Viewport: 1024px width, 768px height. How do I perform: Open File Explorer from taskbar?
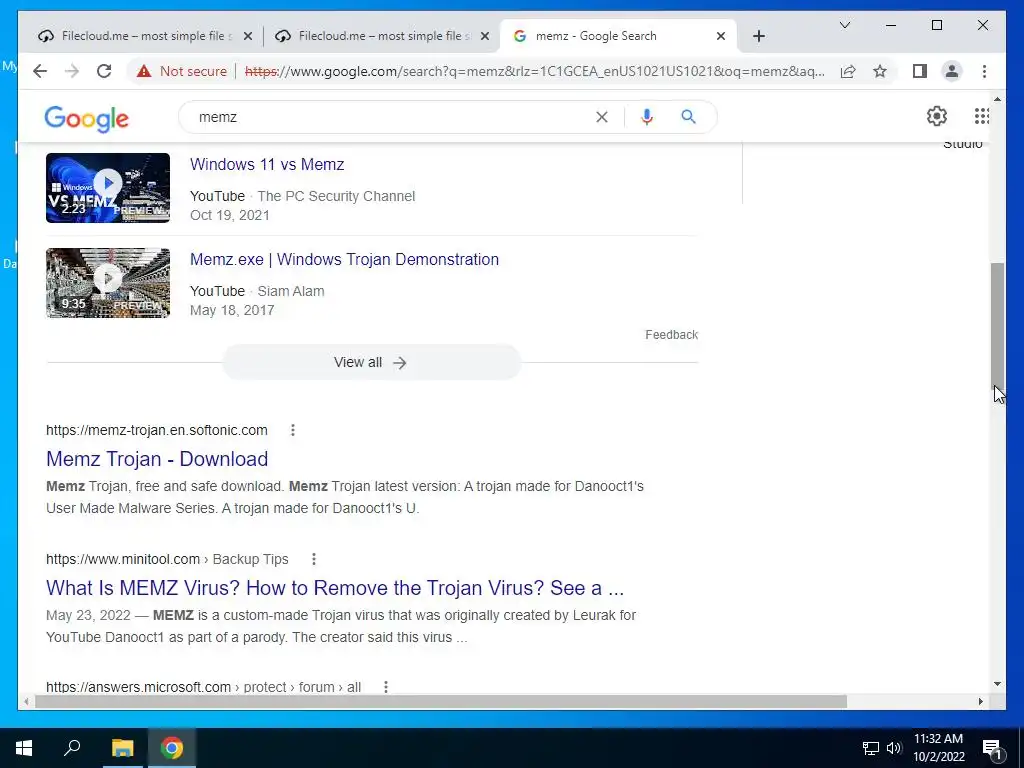pyautogui.click(x=122, y=748)
